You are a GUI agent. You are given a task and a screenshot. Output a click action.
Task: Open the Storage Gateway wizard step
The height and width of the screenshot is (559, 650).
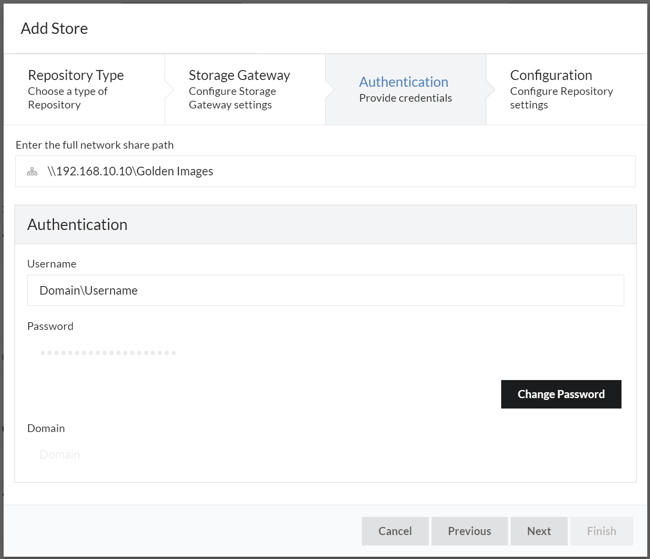242,90
